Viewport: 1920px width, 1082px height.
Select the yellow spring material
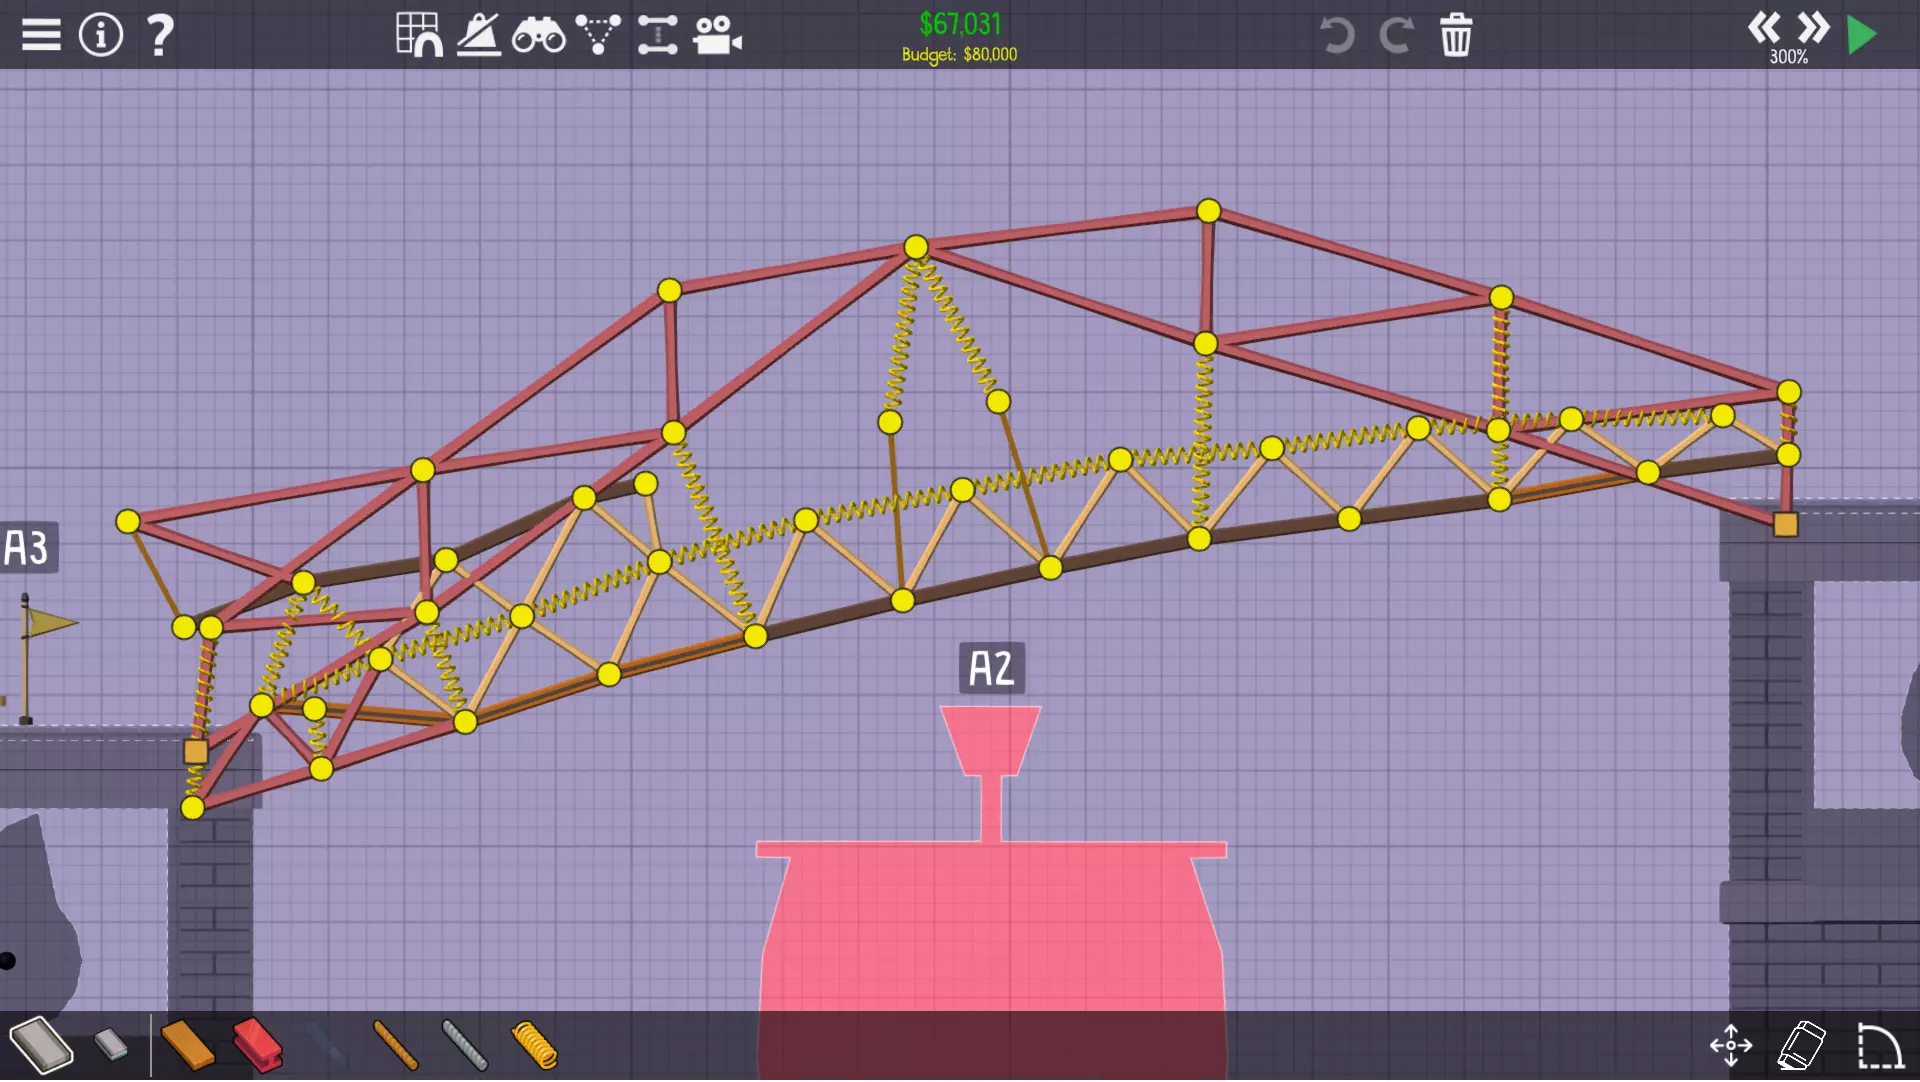pyautogui.click(x=534, y=1045)
